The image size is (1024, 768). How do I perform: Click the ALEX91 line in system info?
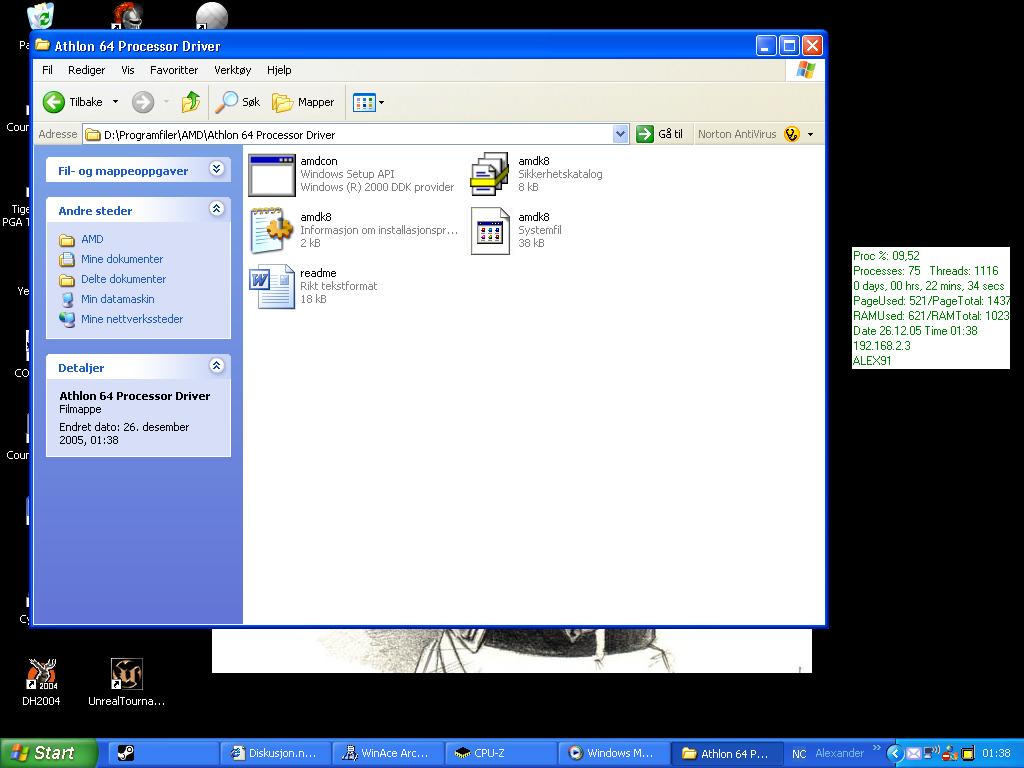click(x=872, y=360)
